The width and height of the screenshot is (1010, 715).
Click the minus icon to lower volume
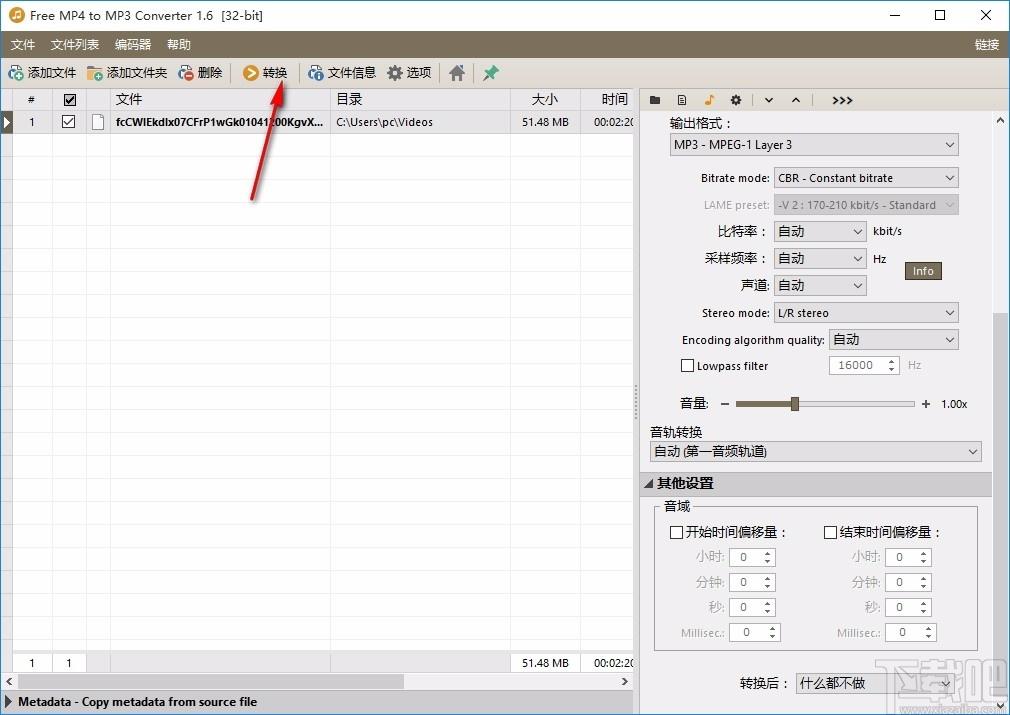[x=725, y=404]
